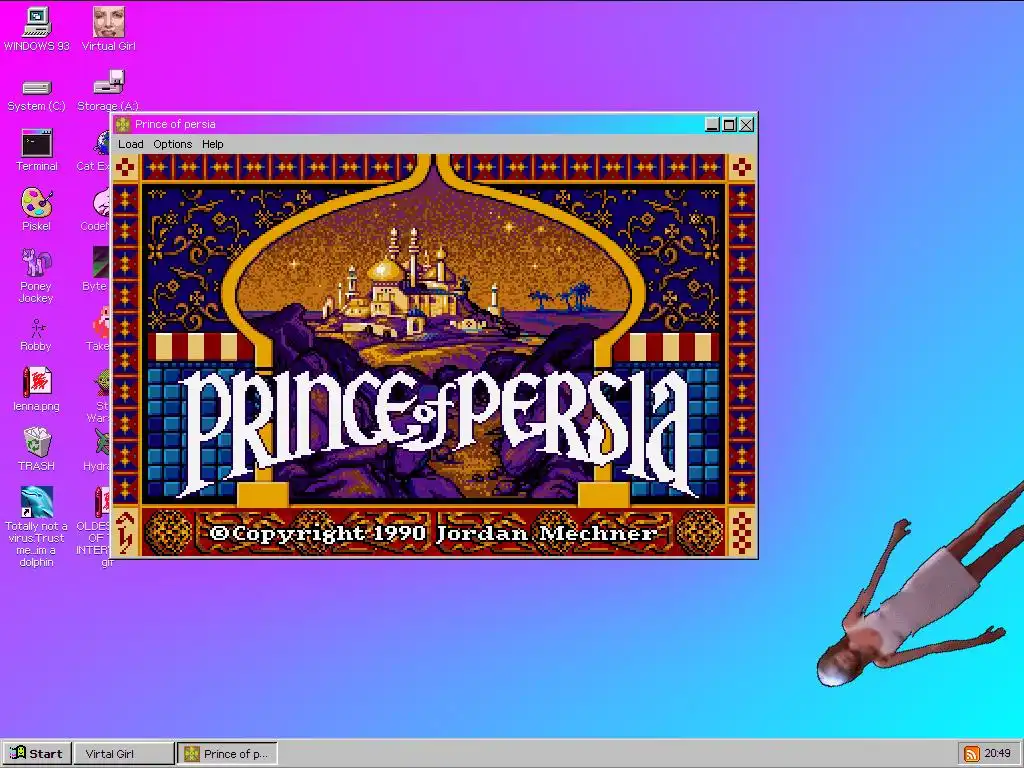
Task: Click the 20:49 taskbar clock
Action: [x=997, y=754]
